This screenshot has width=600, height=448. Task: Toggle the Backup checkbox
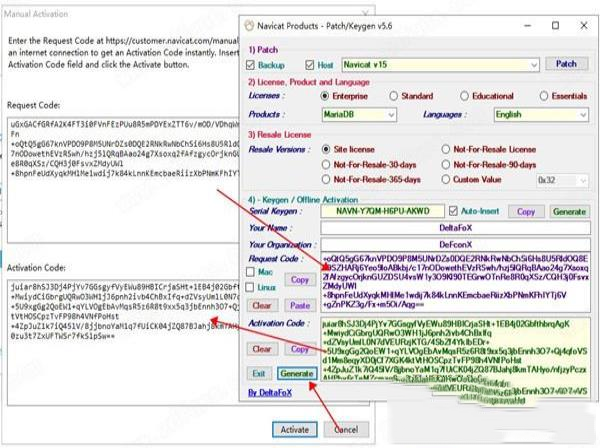pos(250,65)
